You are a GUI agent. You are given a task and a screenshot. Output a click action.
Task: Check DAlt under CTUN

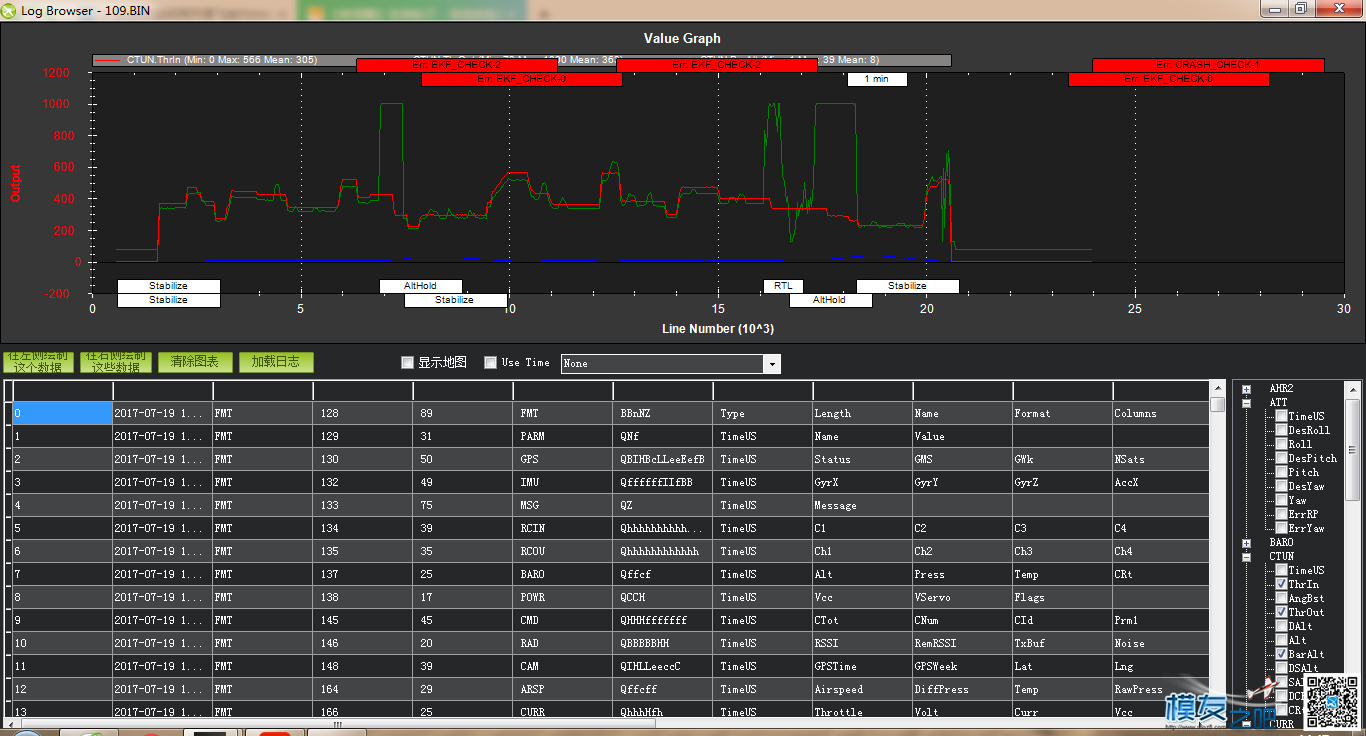tap(1281, 626)
